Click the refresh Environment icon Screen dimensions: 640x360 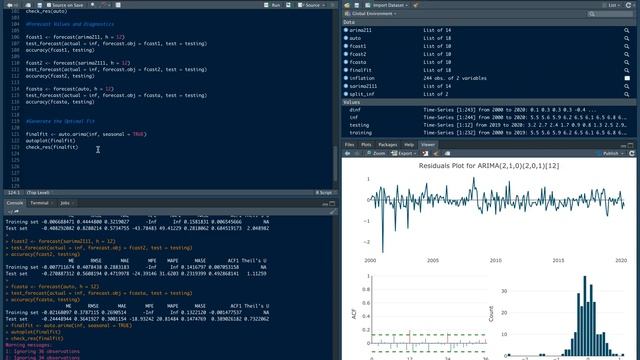[x=629, y=5]
